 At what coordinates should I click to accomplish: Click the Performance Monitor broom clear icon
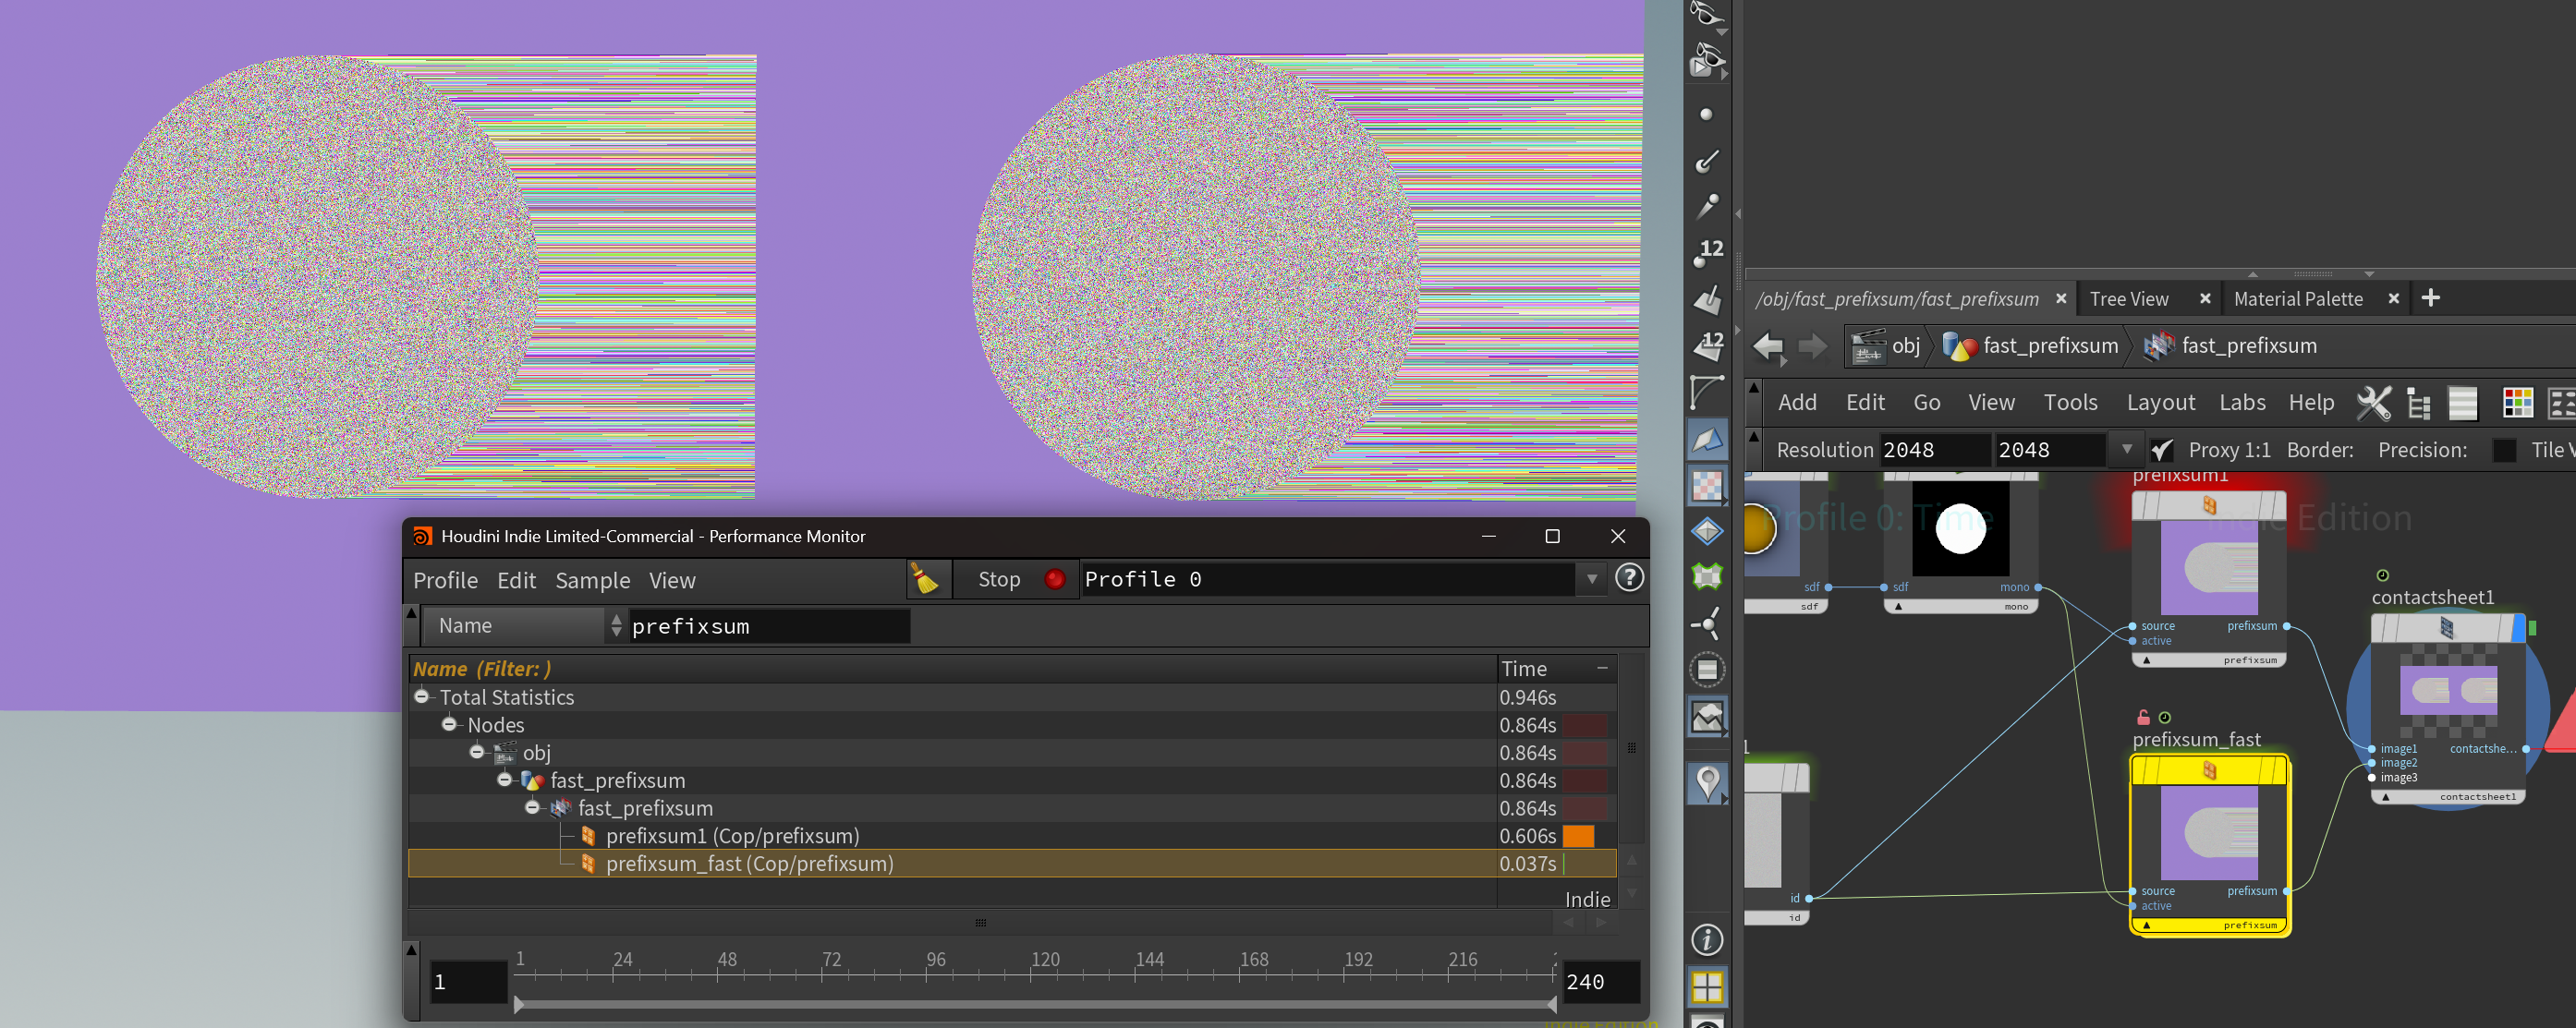[925, 579]
